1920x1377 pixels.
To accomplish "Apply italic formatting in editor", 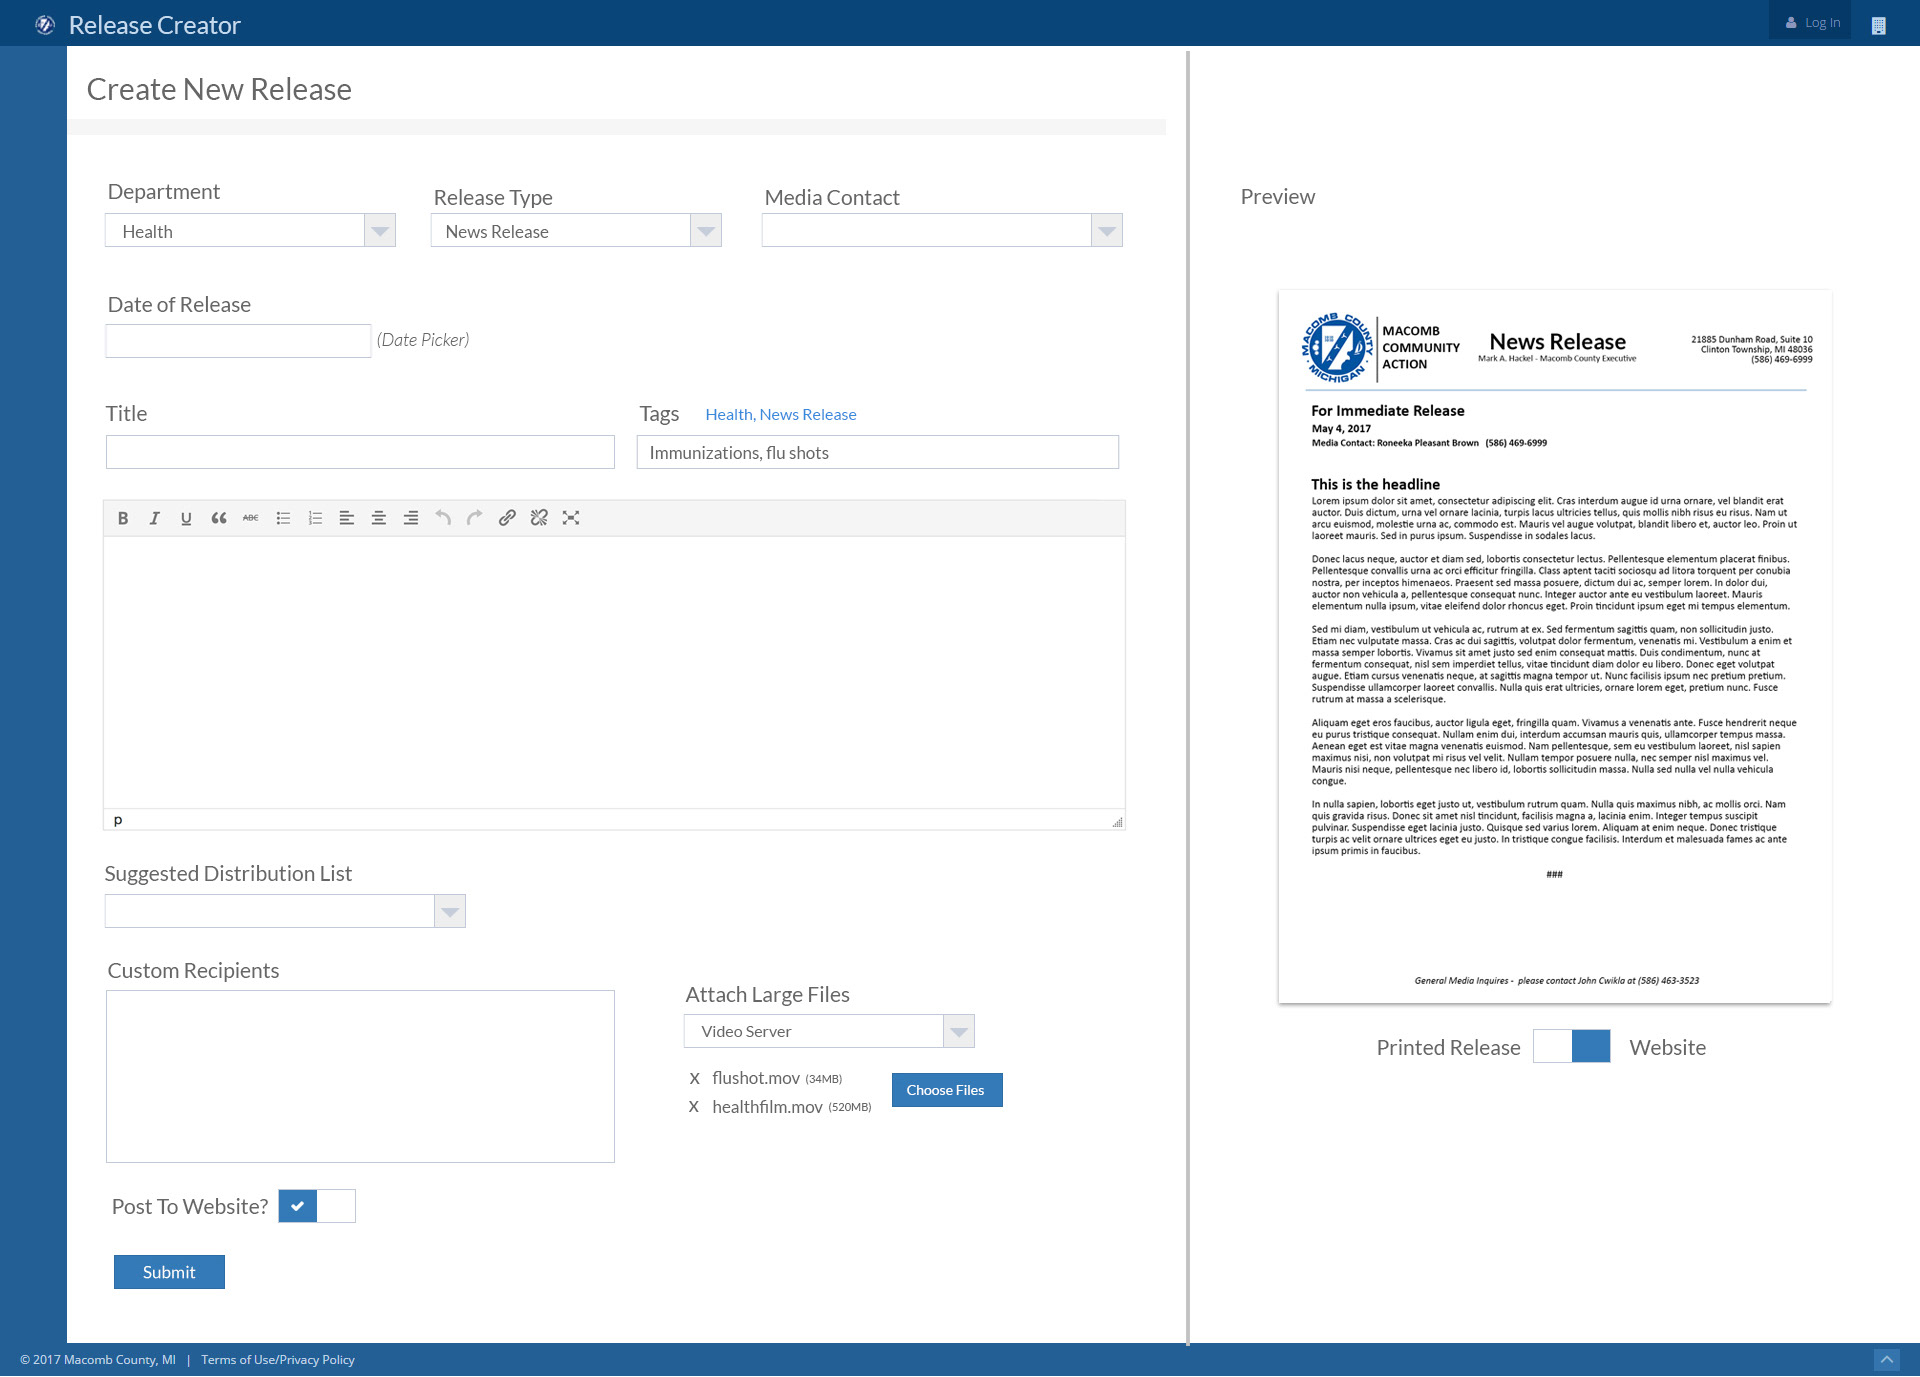I will [x=154, y=518].
